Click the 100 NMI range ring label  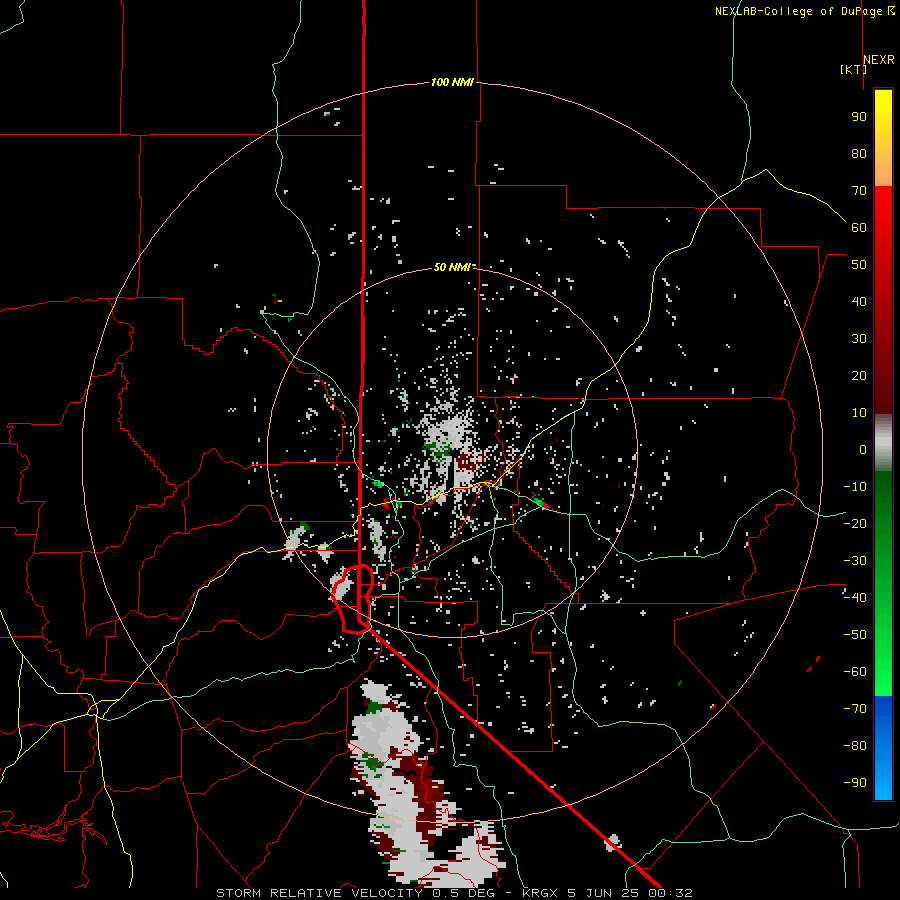click(452, 82)
